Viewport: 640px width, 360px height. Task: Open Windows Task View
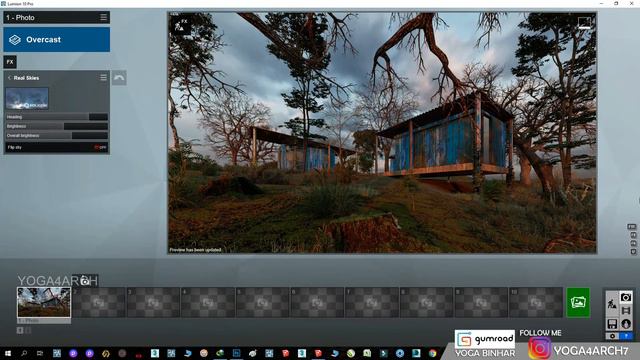[40, 353]
